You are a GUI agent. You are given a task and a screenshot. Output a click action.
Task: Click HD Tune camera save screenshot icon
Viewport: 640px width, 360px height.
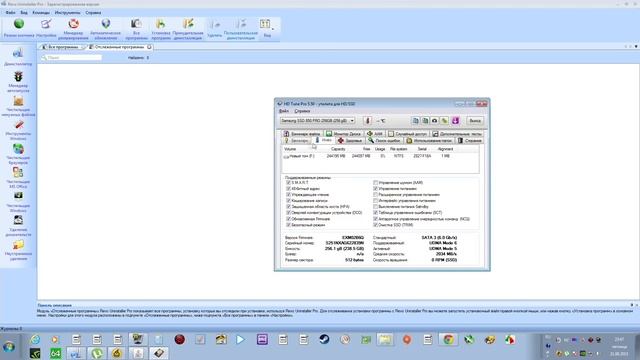pos(434,121)
